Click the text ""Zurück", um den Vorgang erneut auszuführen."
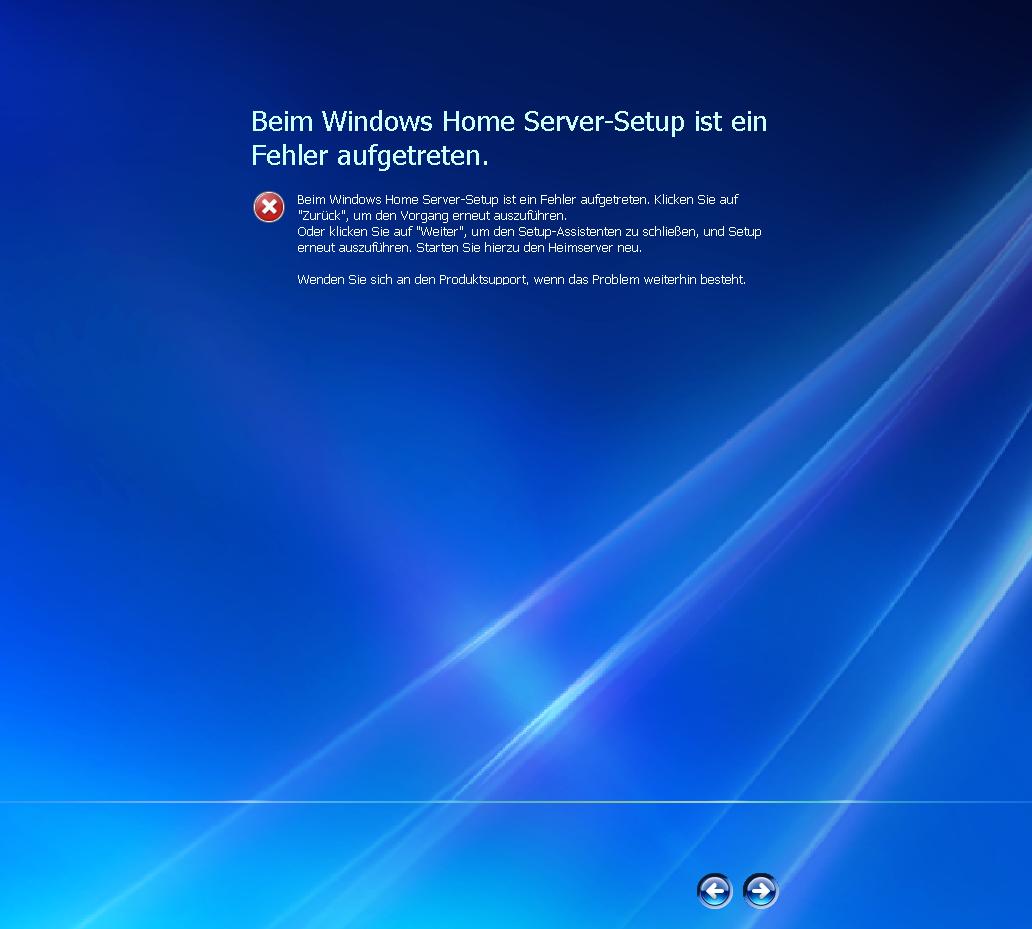1032x929 pixels. (x=432, y=216)
